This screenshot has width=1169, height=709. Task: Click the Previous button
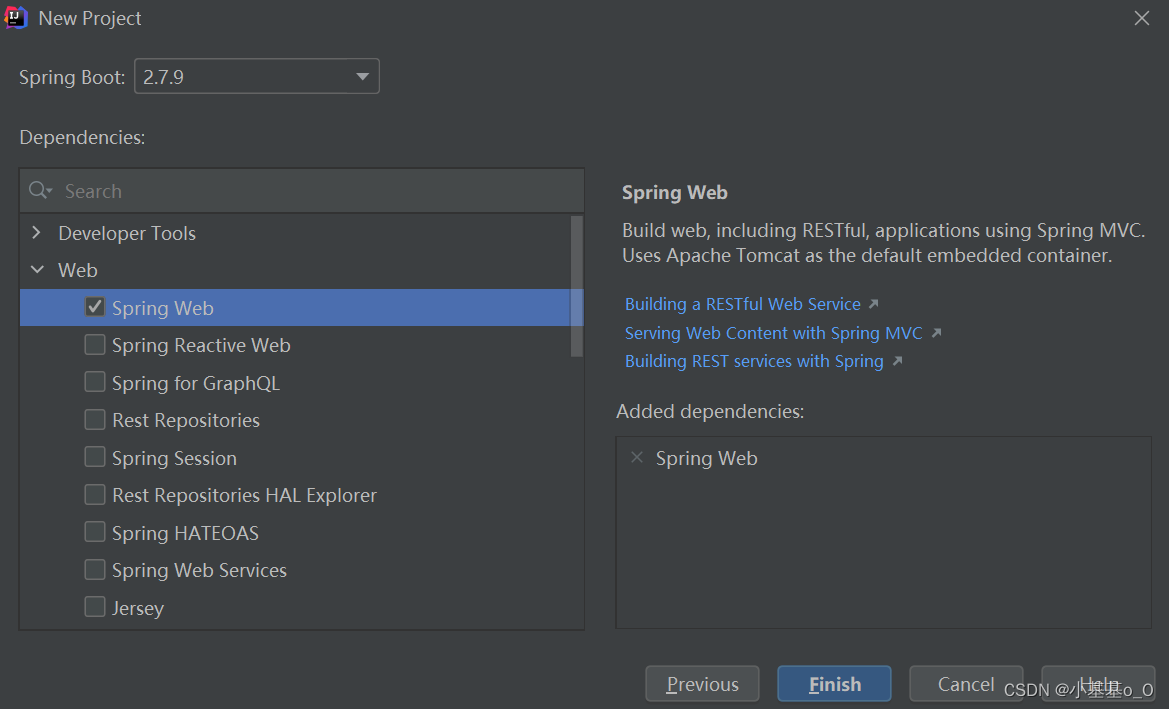[702, 684]
